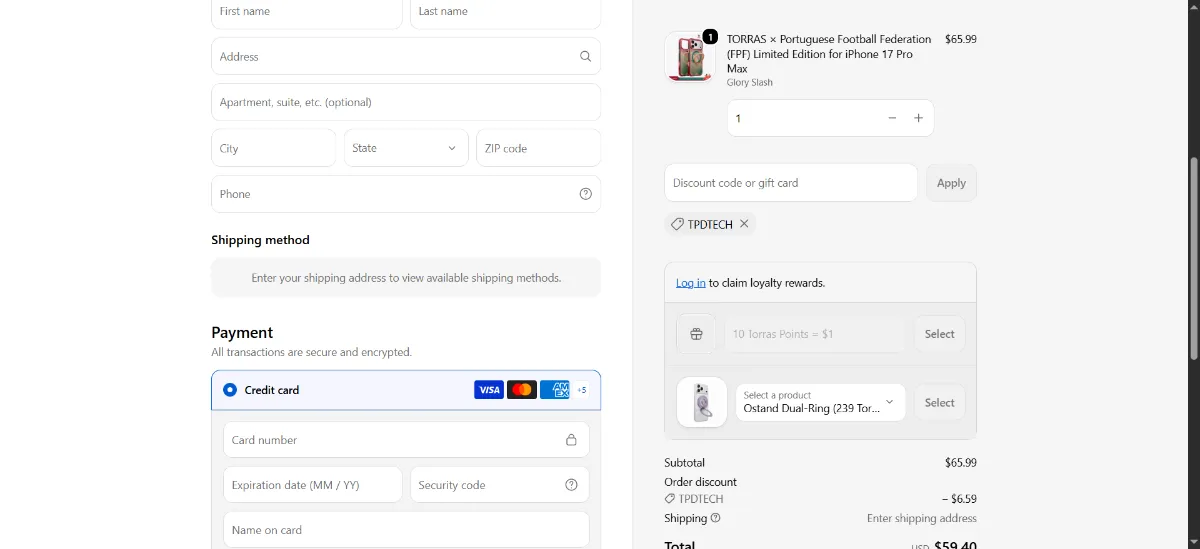Focus the Phone field

(x=406, y=194)
